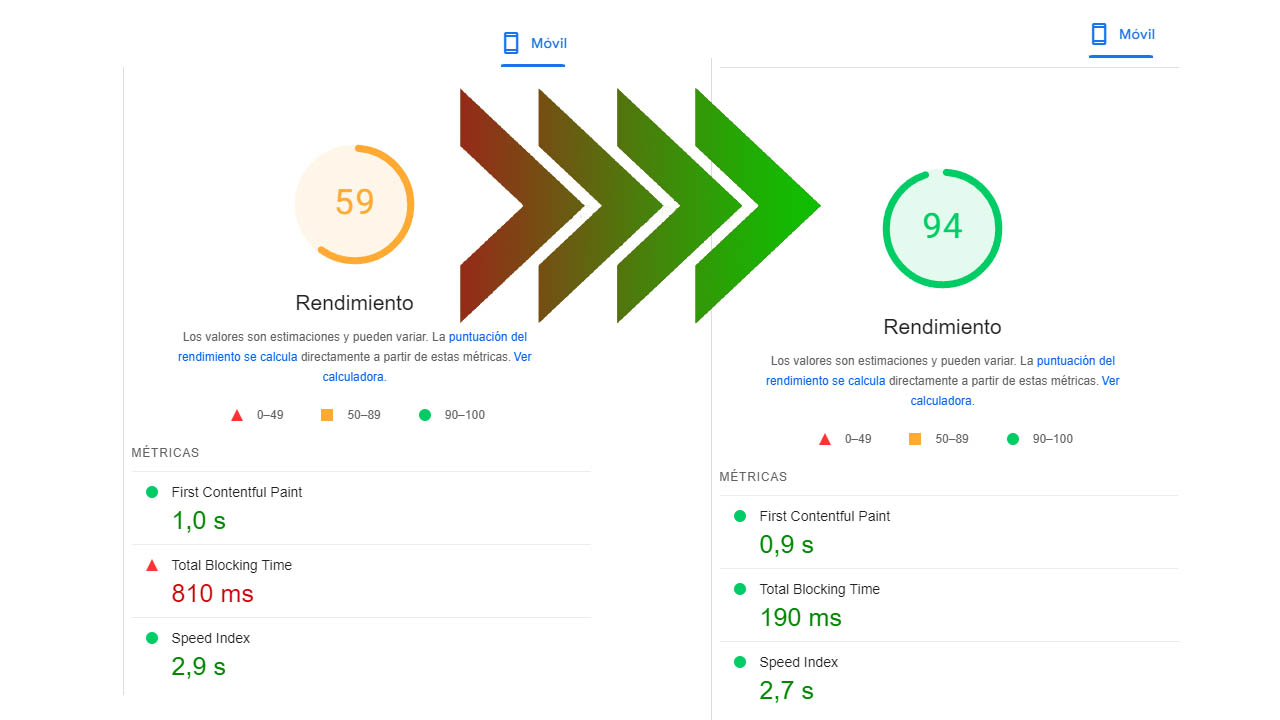Click the green dot next to 2,9 s Speed Index

coord(152,638)
